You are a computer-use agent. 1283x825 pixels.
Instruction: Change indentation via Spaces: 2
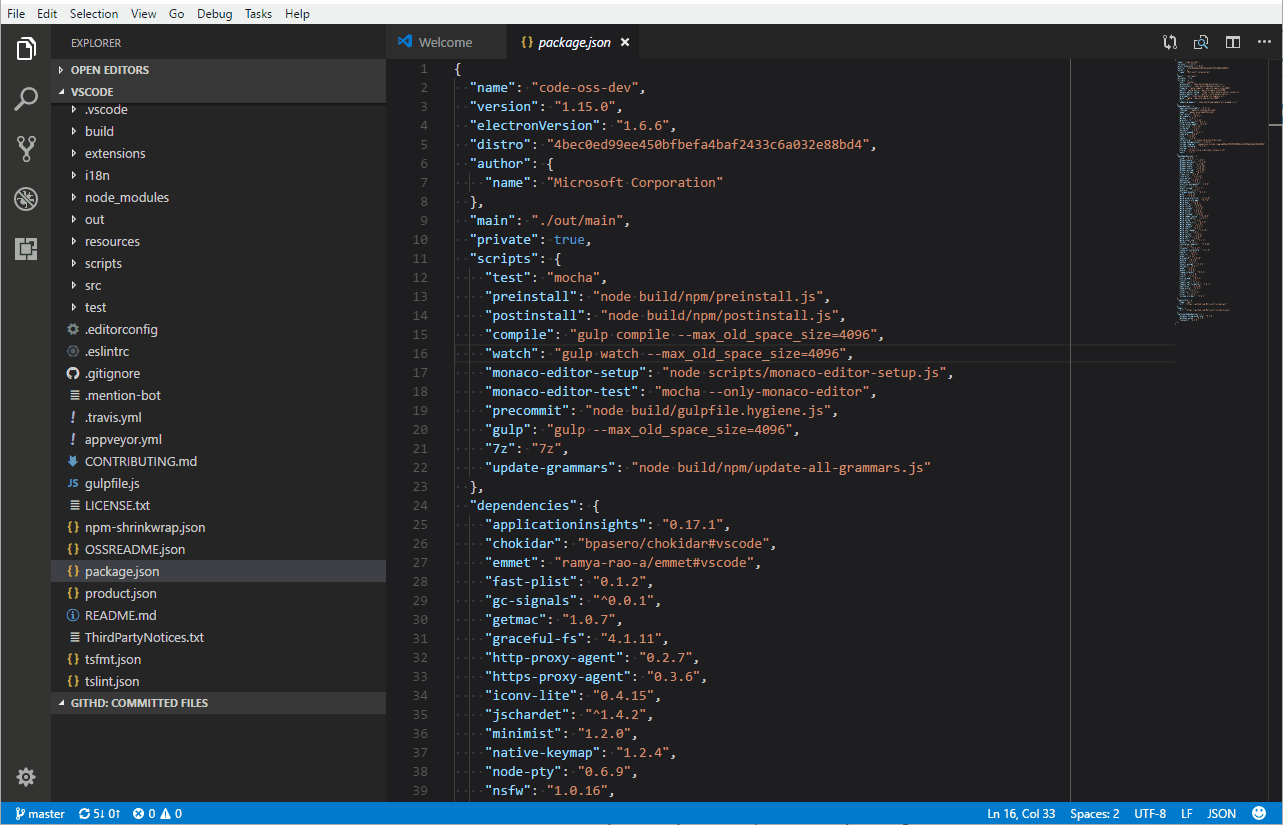pyautogui.click(x=1095, y=814)
